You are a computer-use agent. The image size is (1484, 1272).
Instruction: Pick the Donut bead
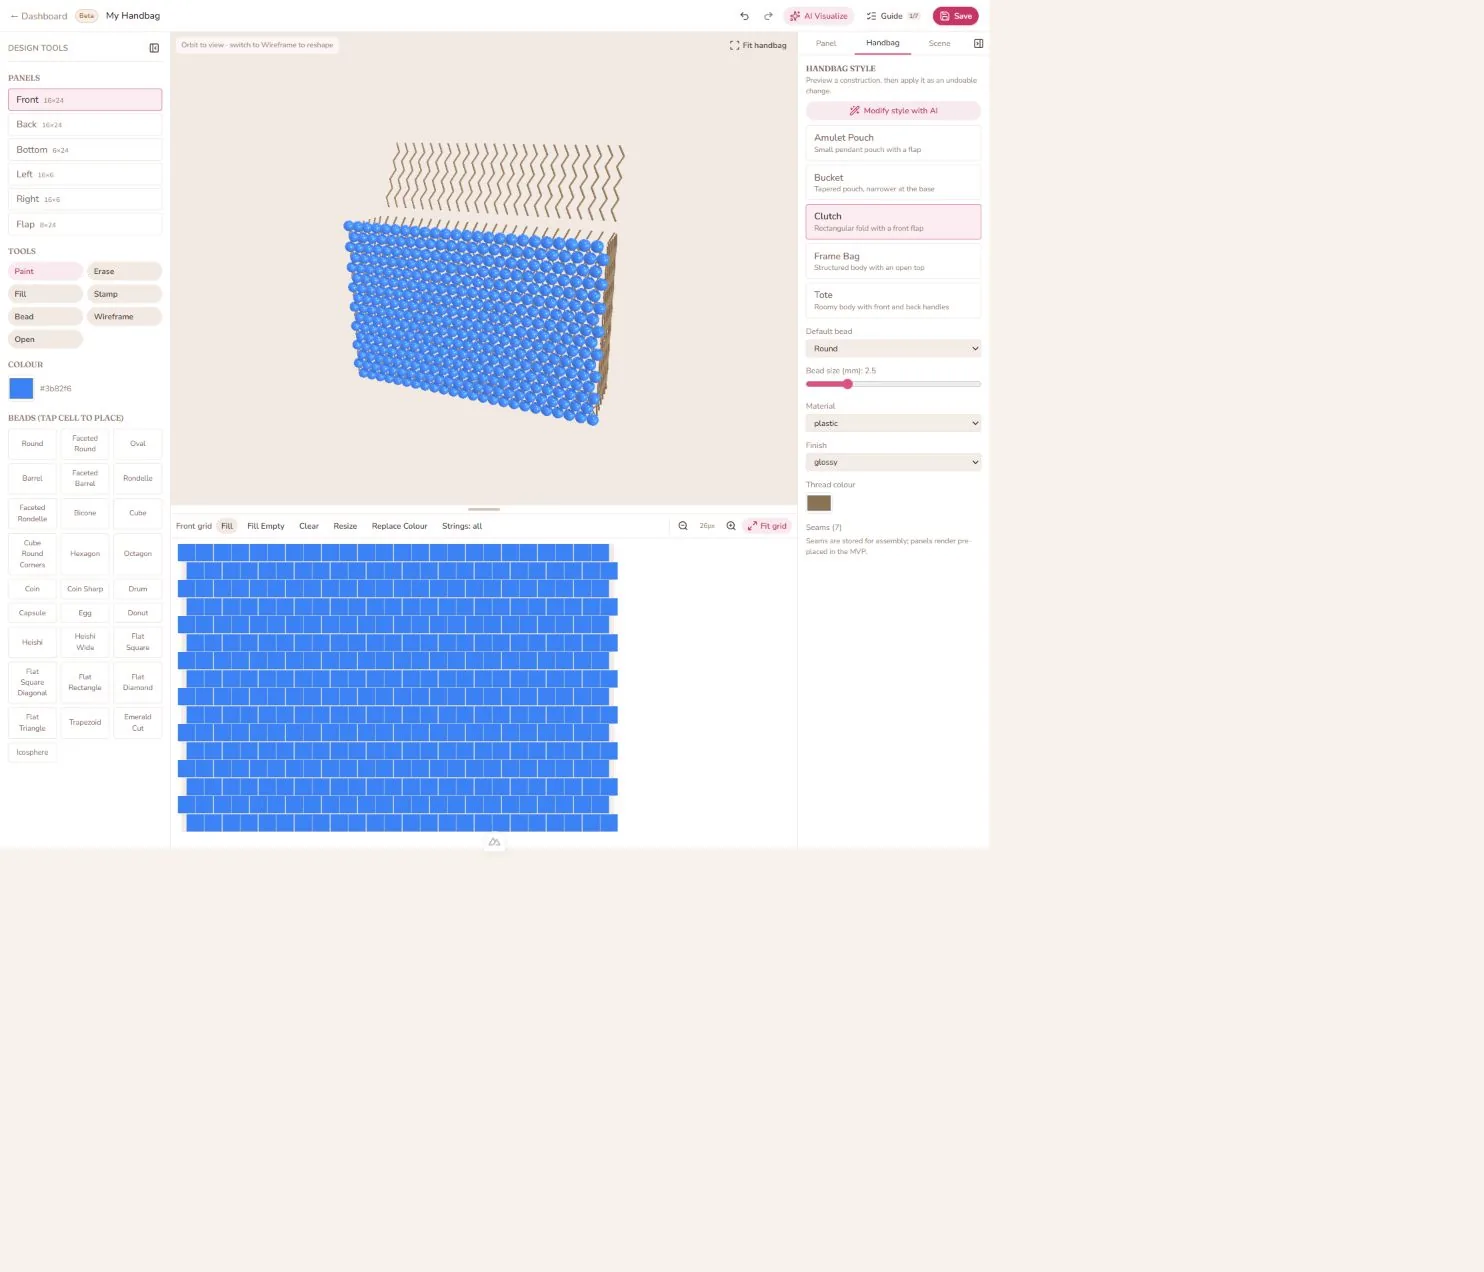coord(138,613)
